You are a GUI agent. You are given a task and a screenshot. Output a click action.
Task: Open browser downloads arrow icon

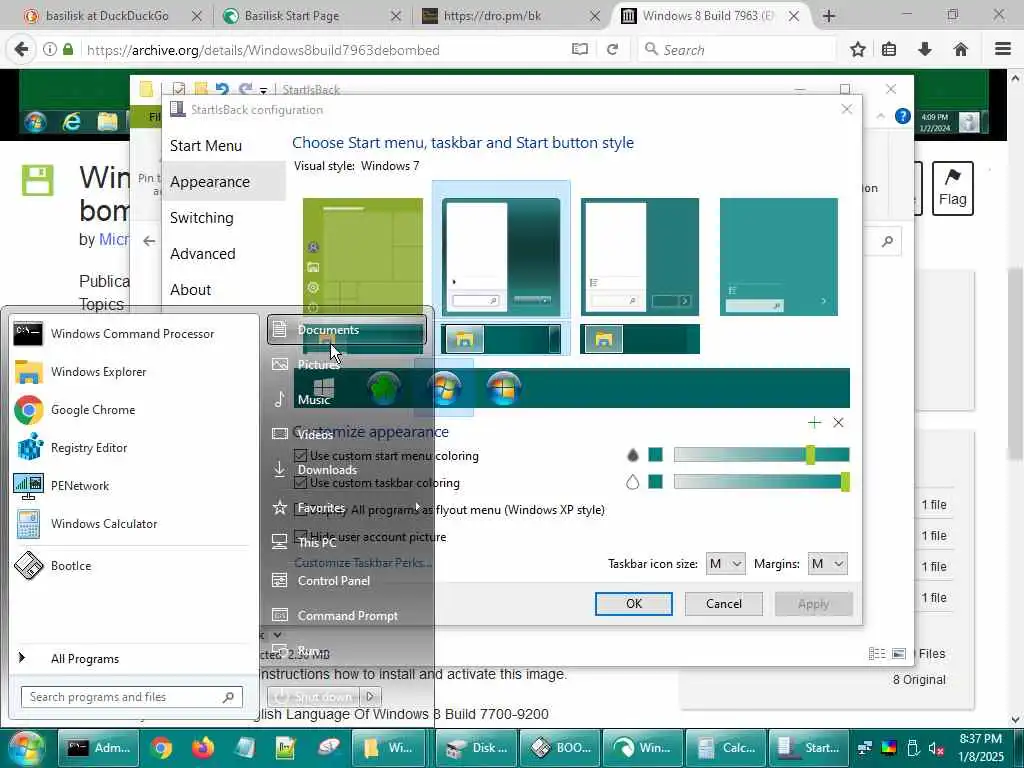(x=925, y=49)
